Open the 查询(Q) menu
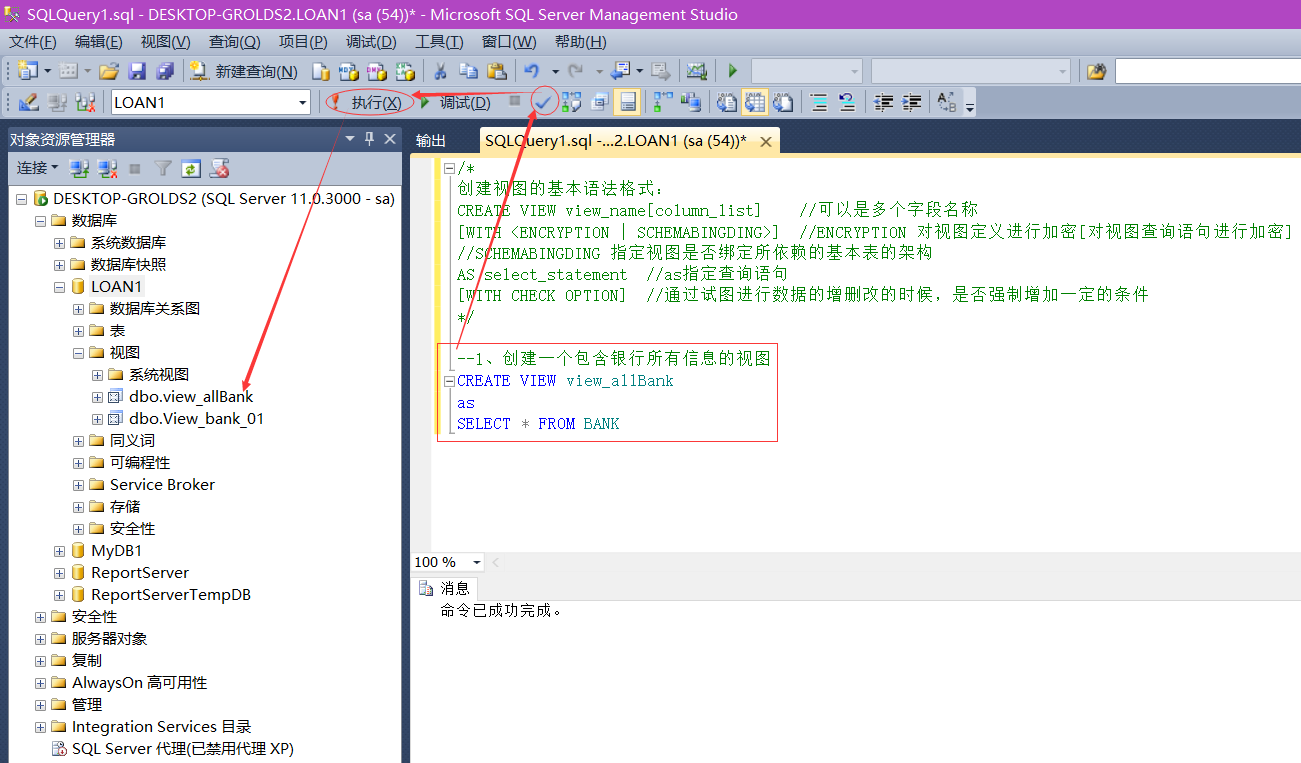 tap(232, 41)
